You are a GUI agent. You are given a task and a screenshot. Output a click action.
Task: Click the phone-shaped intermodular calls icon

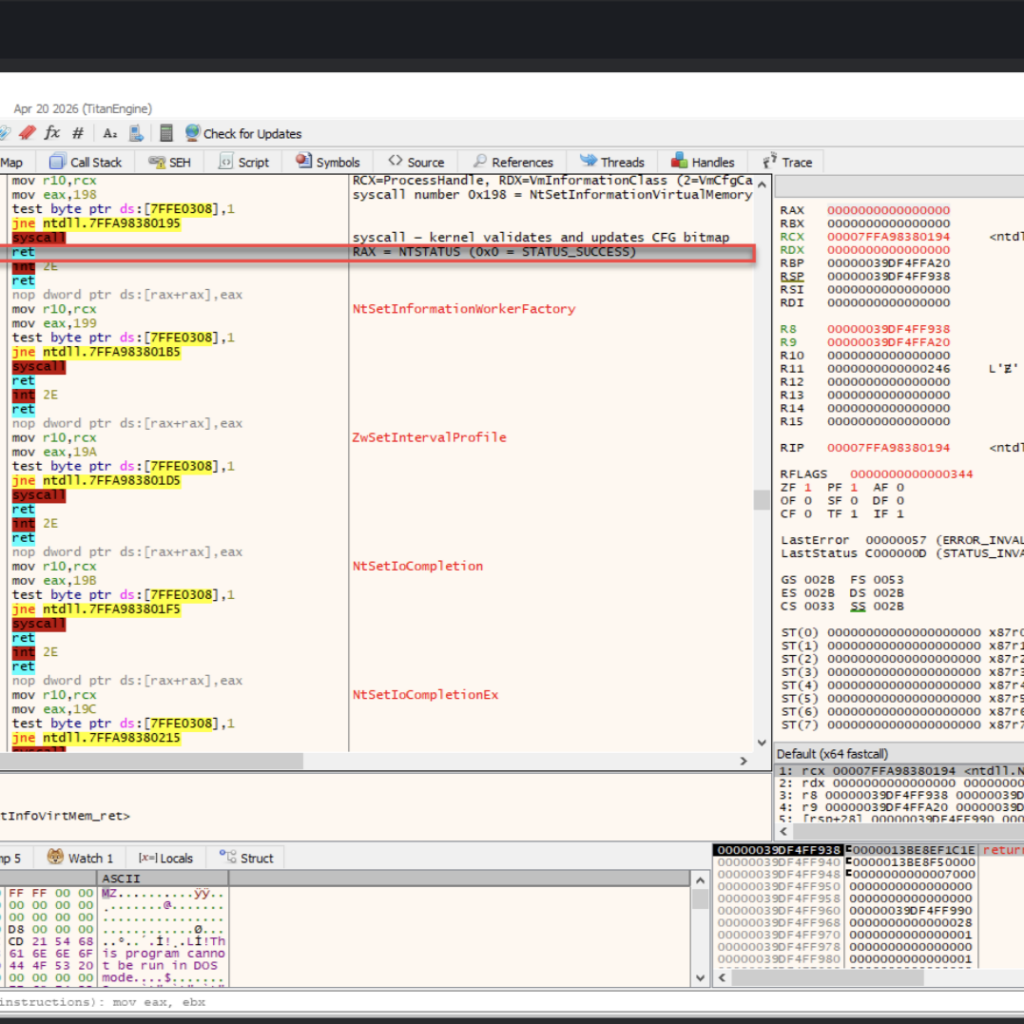pyautogui.click(x=136, y=133)
